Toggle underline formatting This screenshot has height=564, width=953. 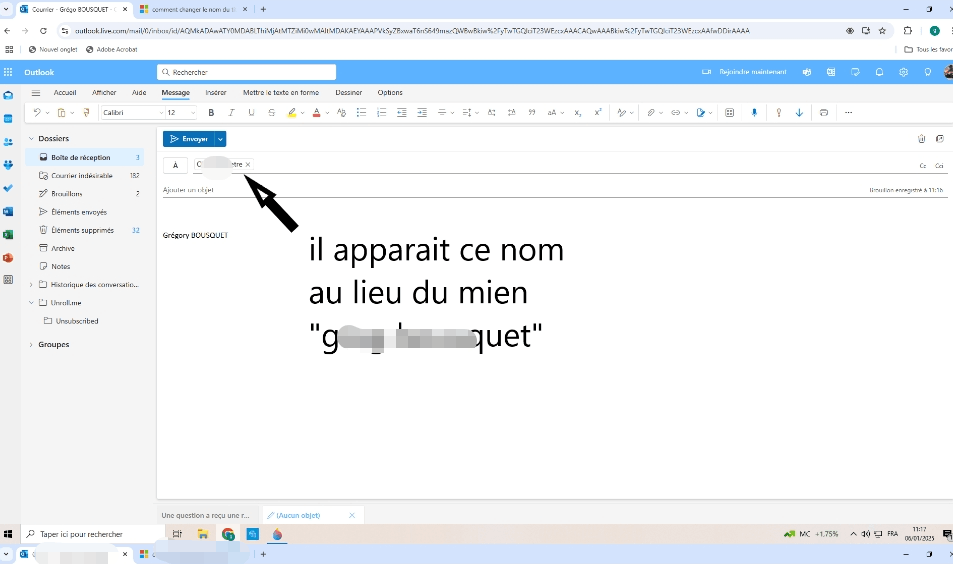tap(251, 112)
